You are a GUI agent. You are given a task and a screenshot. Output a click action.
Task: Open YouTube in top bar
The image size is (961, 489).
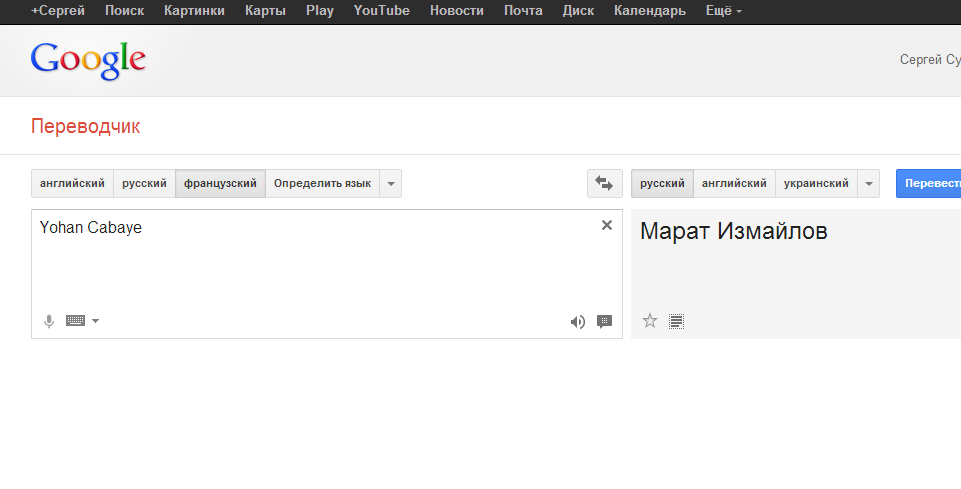pyautogui.click(x=382, y=11)
